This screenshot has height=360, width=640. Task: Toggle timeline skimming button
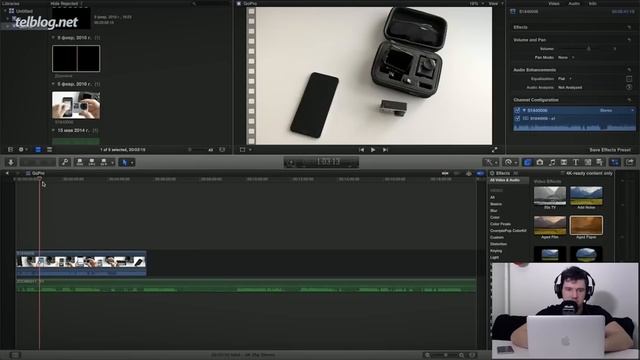click(445, 173)
